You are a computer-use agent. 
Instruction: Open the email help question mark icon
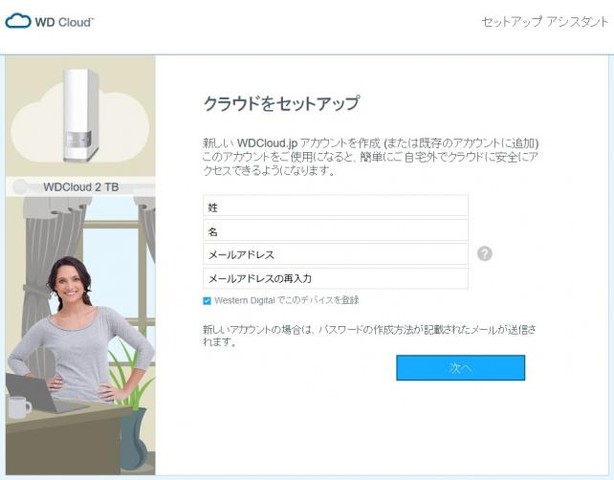[484, 254]
